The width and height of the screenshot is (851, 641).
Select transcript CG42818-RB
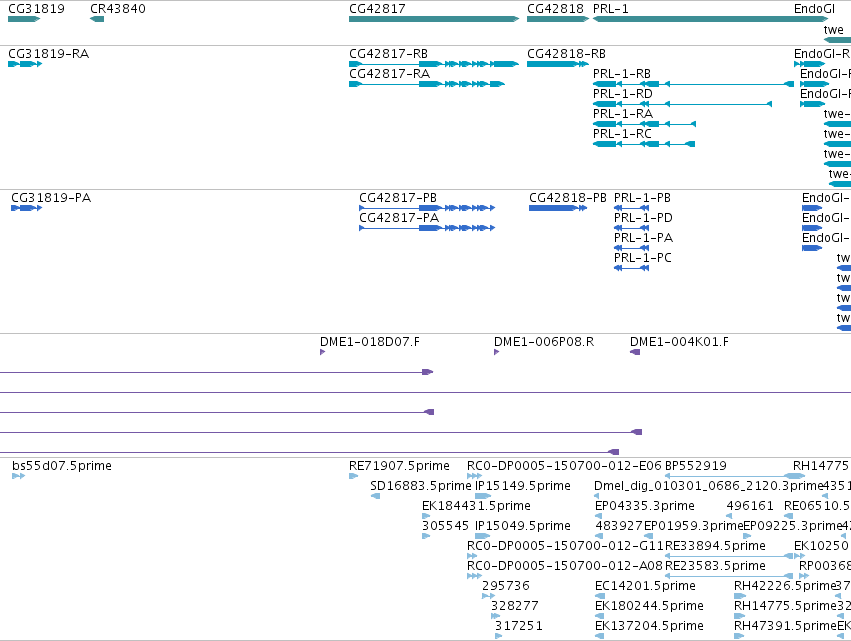click(x=558, y=64)
